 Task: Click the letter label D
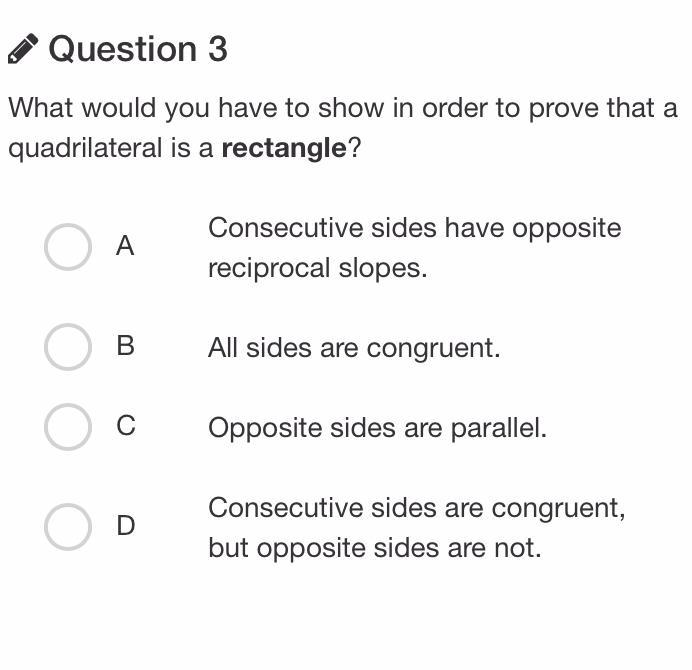point(125,526)
